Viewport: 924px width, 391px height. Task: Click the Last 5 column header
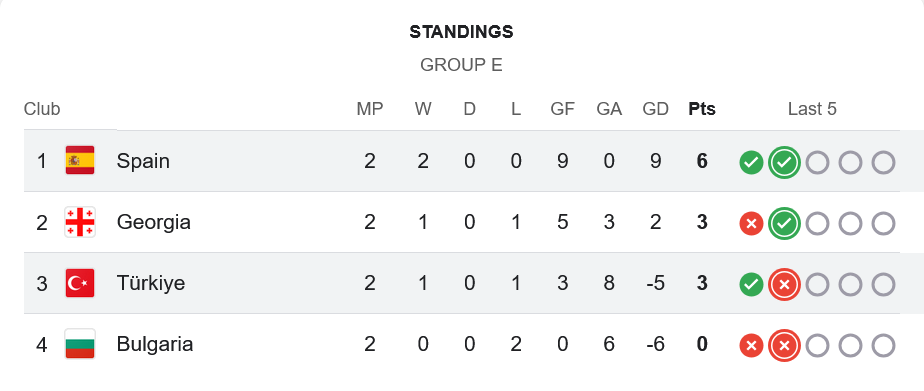[x=812, y=109]
